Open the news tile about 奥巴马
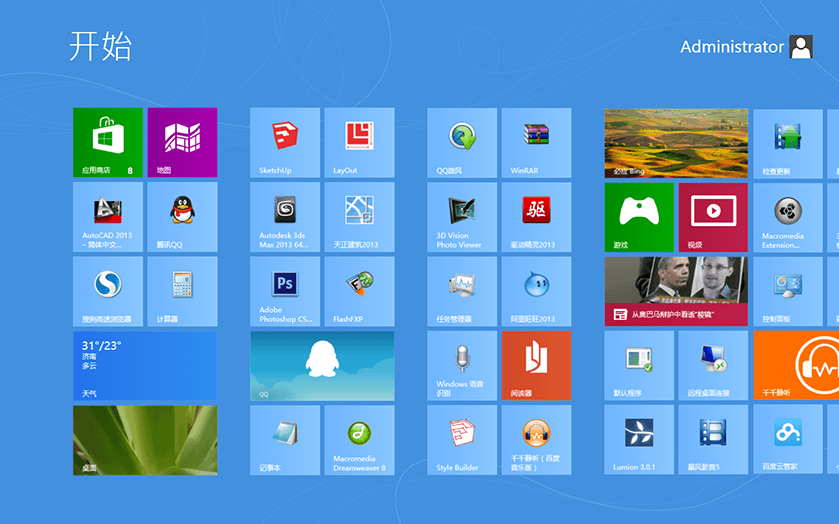 pos(676,291)
